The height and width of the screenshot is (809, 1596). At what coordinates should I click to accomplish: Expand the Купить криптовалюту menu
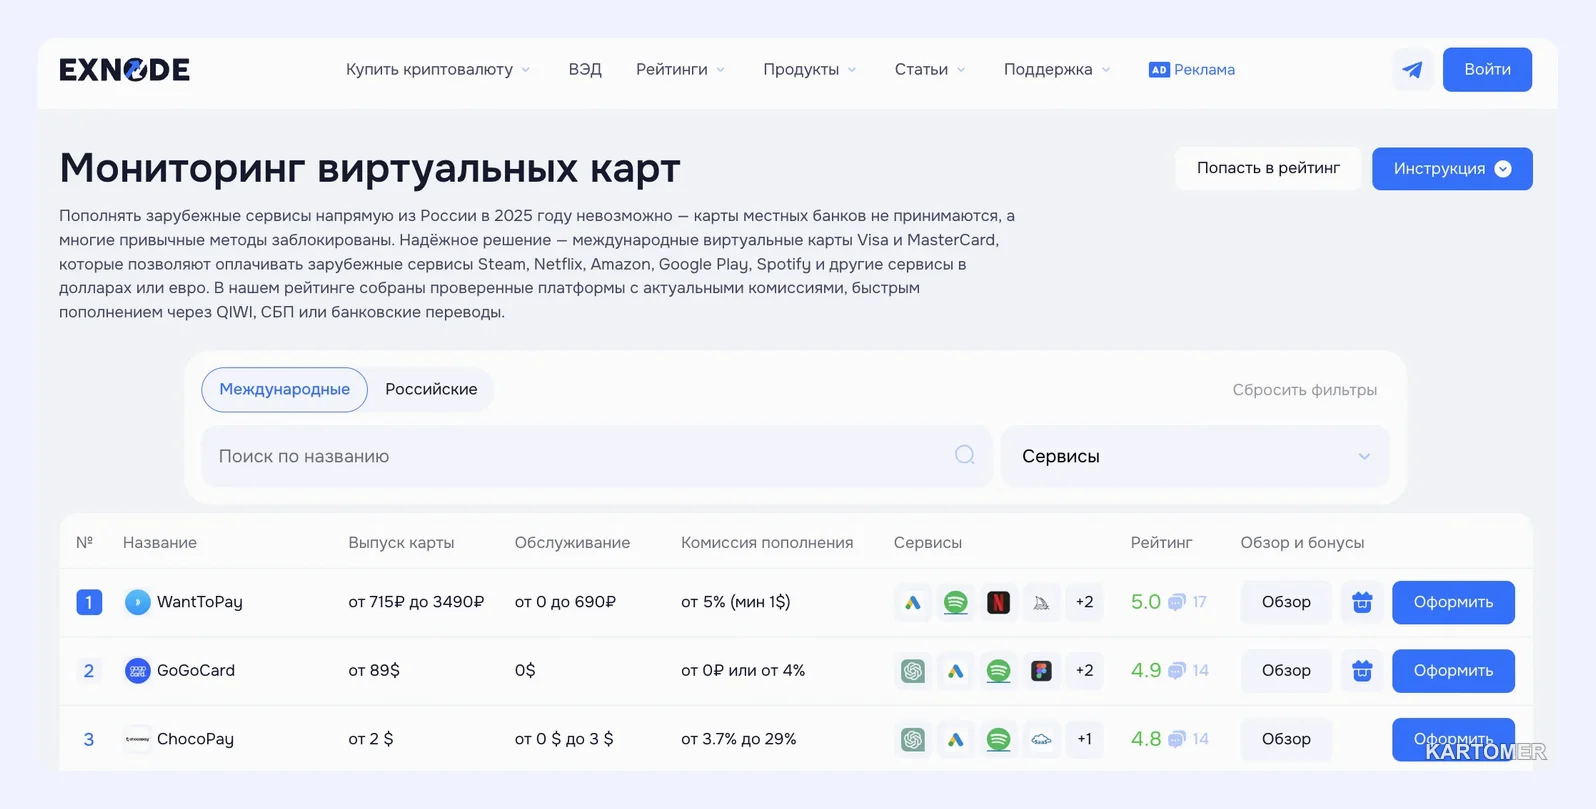pyautogui.click(x=438, y=69)
